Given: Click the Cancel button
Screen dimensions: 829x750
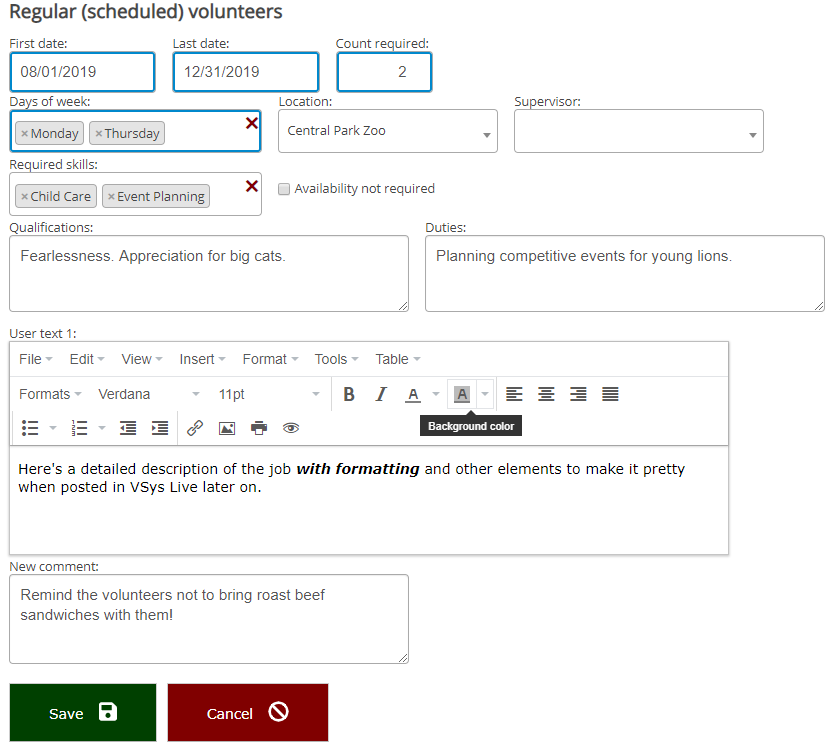Looking at the screenshot, I should coord(247,713).
